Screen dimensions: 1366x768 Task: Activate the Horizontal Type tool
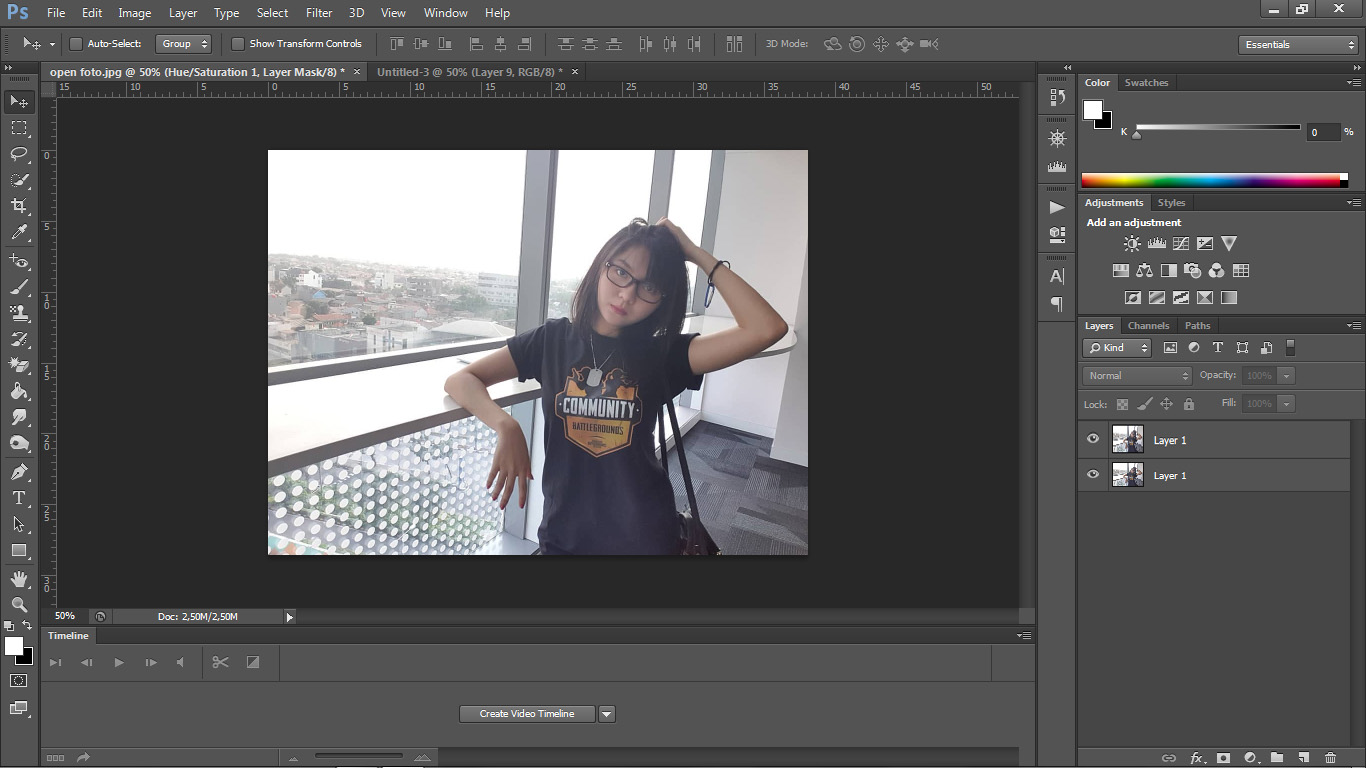pyautogui.click(x=19, y=497)
